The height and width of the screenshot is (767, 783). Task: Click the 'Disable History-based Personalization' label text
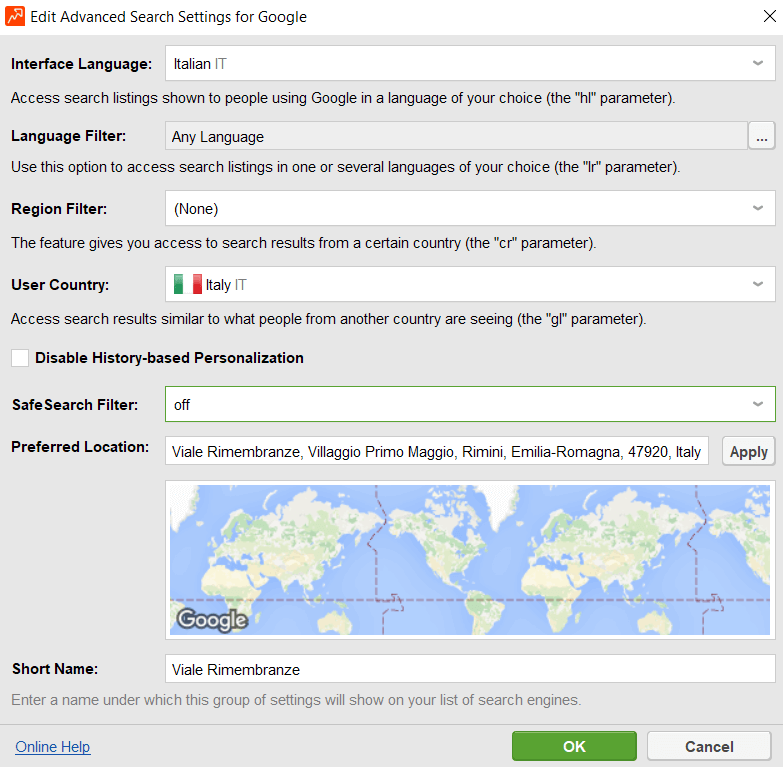pyautogui.click(x=169, y=358)
